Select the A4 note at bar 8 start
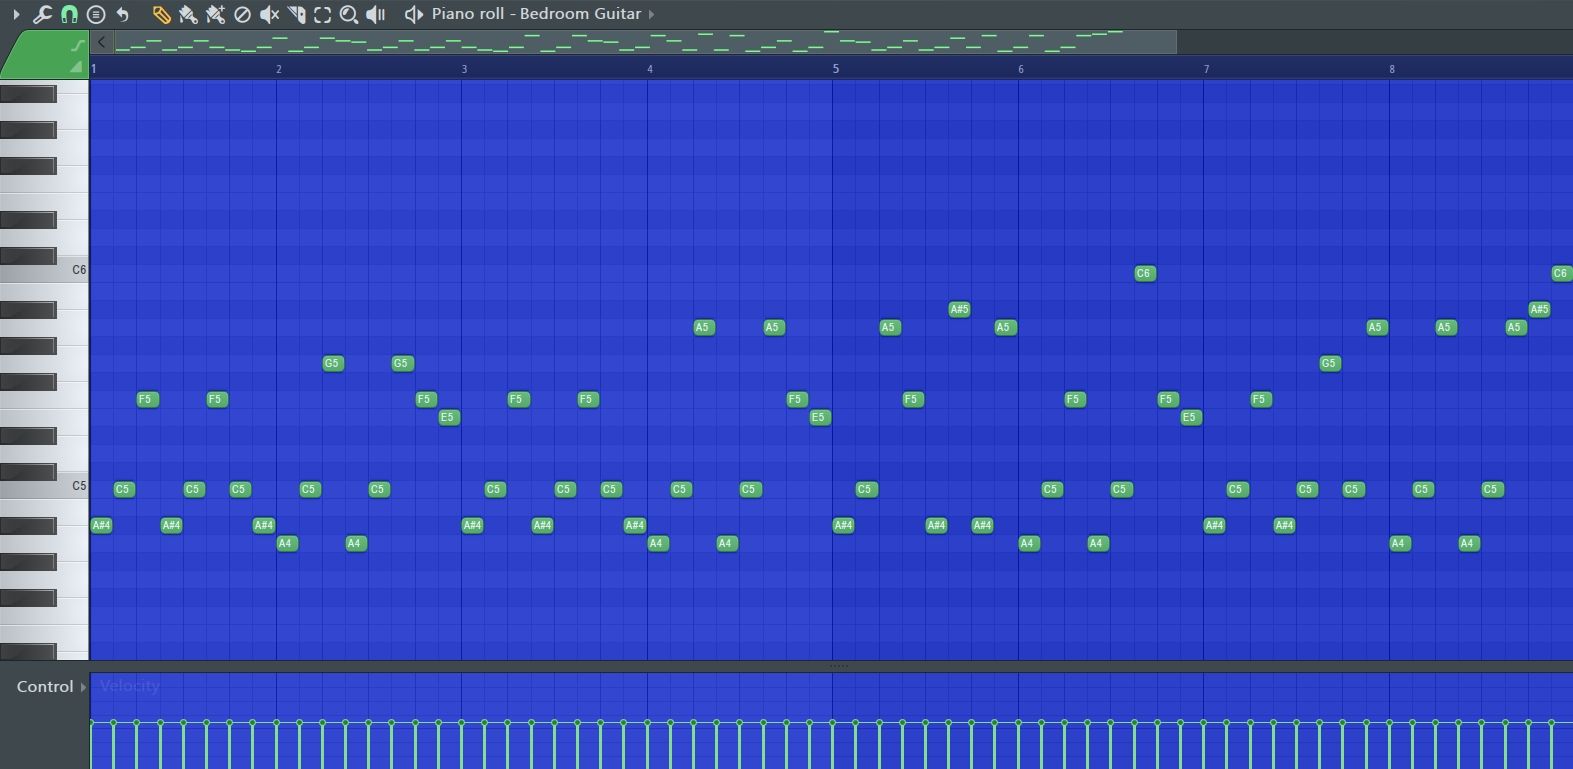The width and height of the screenshot is (1573, 769). coord(1400,543)
